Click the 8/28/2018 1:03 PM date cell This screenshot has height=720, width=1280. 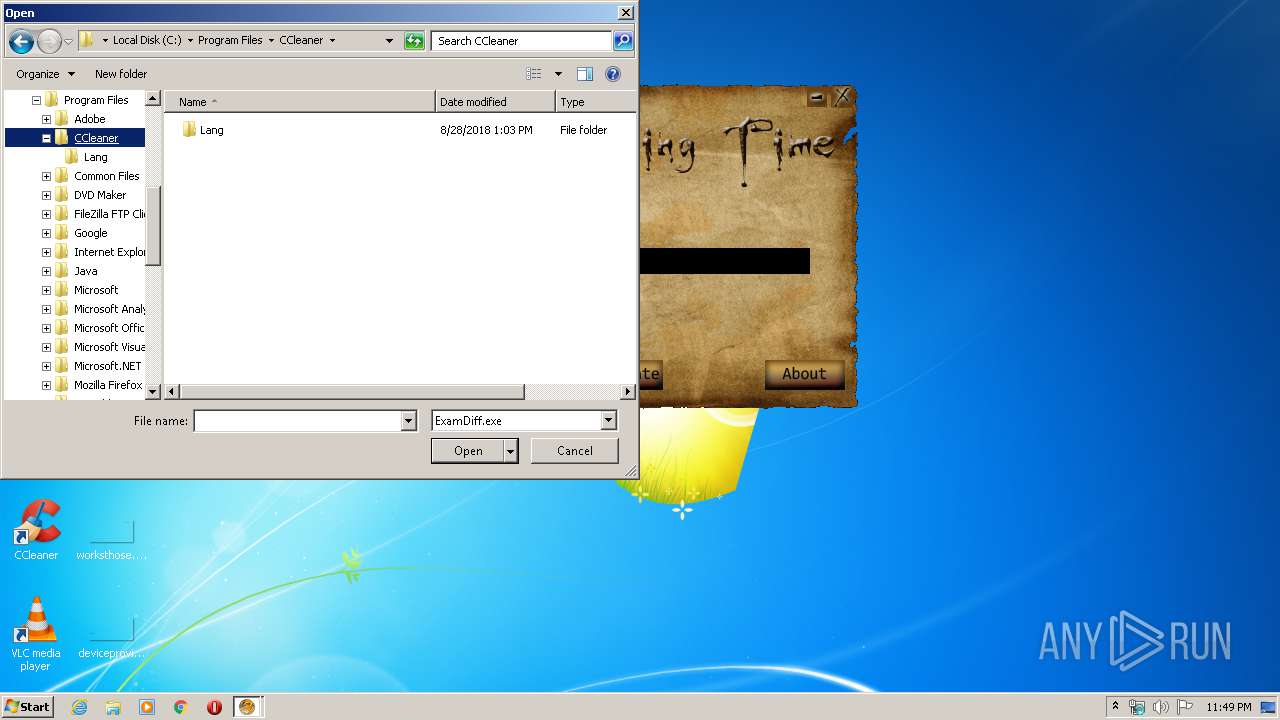(486, 130)
